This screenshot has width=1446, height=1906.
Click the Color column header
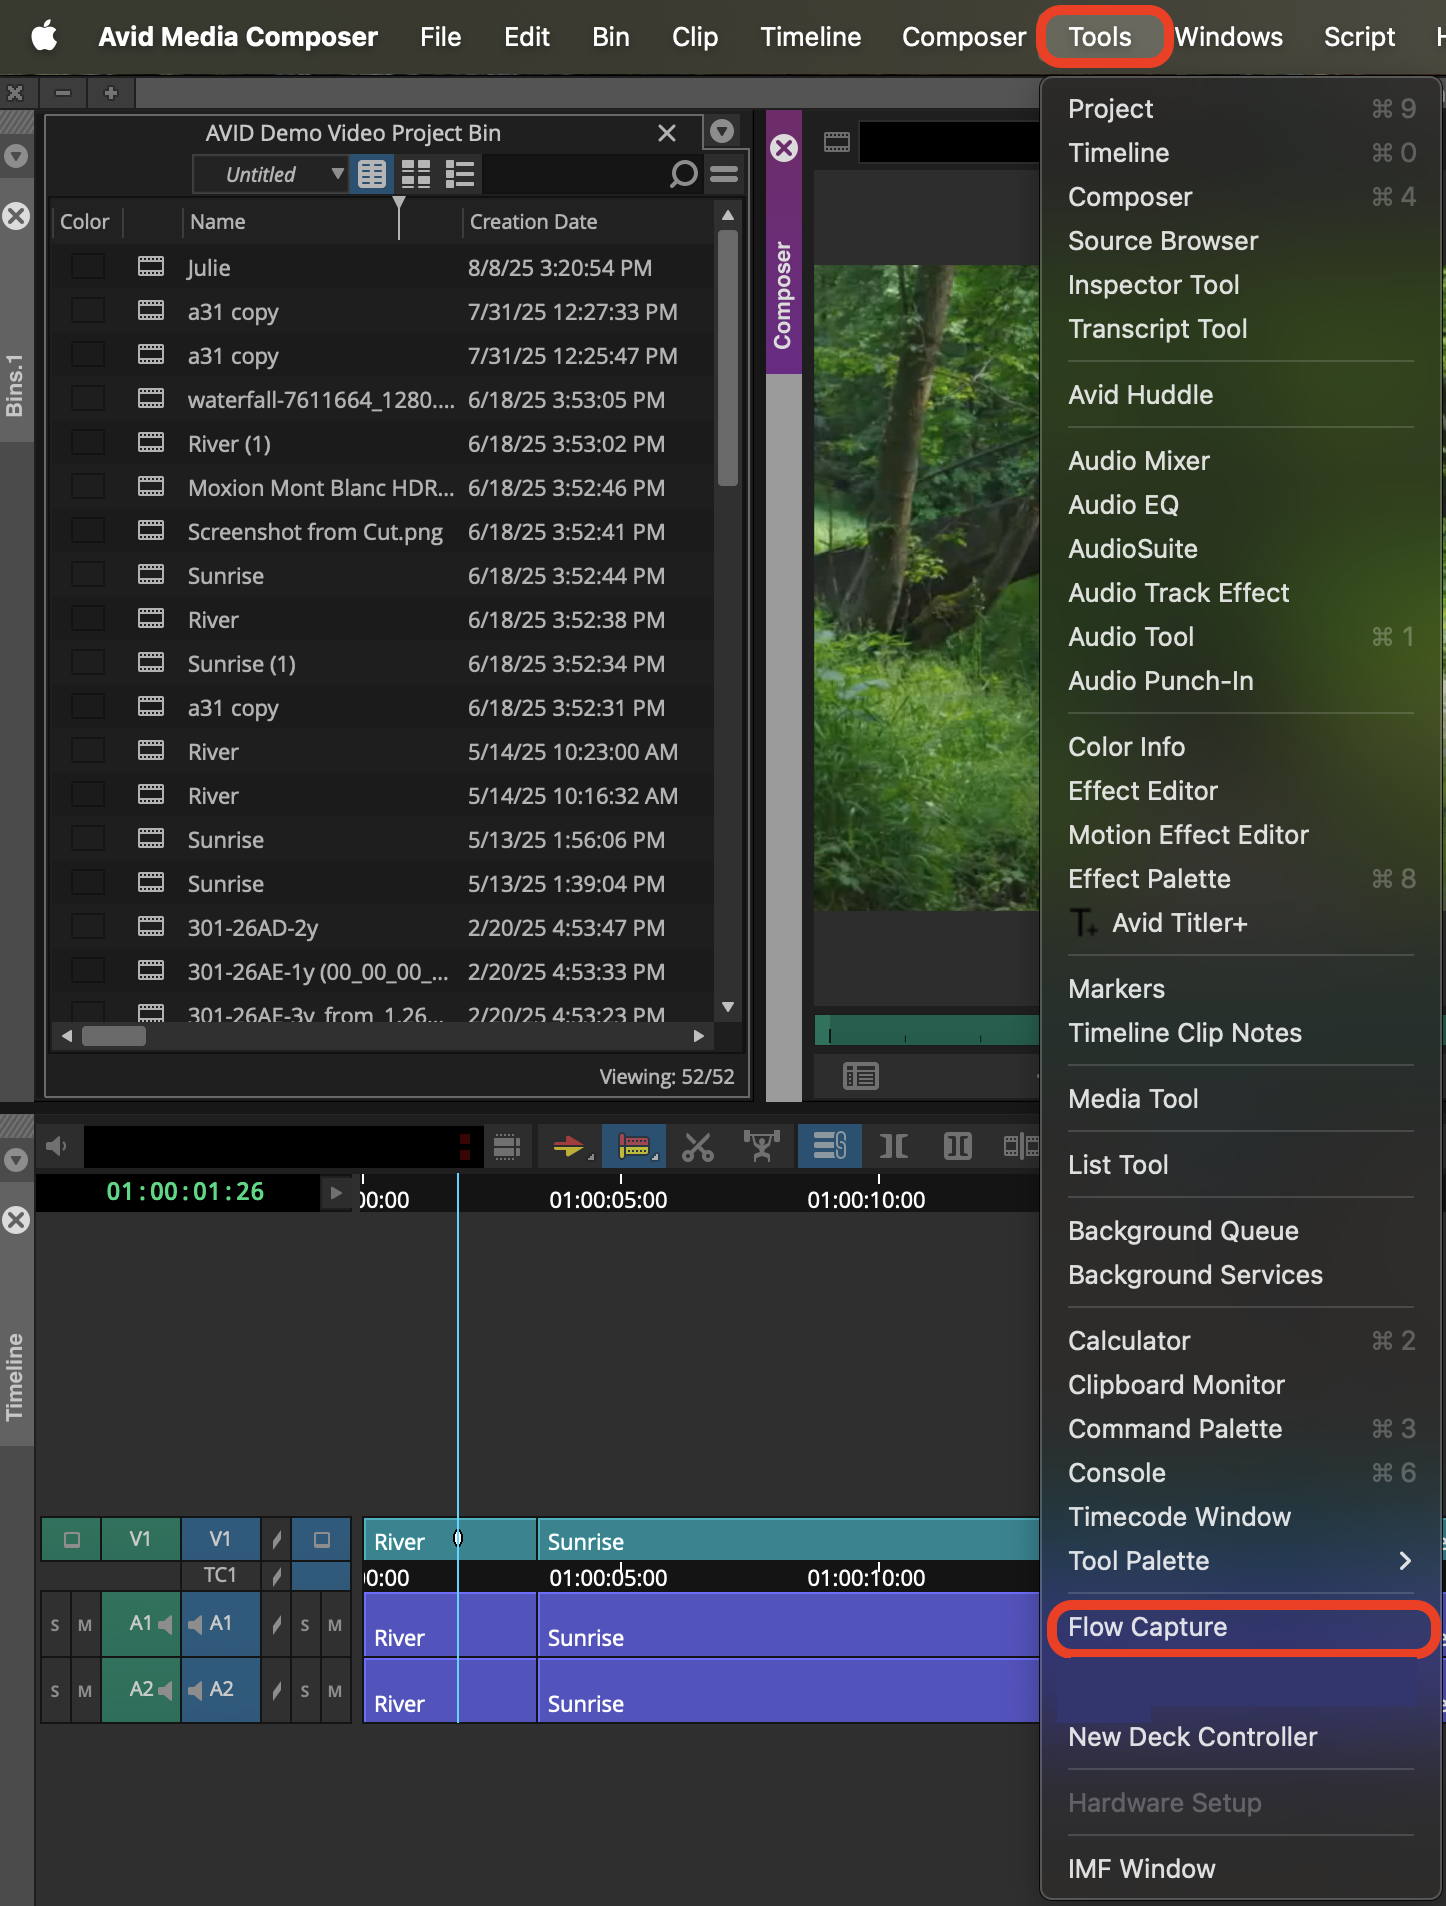coord(84,222)
